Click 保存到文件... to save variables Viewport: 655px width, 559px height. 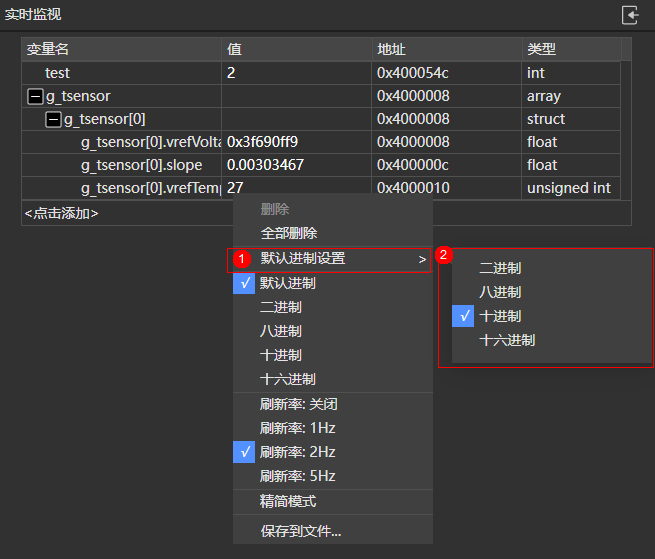(301, 531)
